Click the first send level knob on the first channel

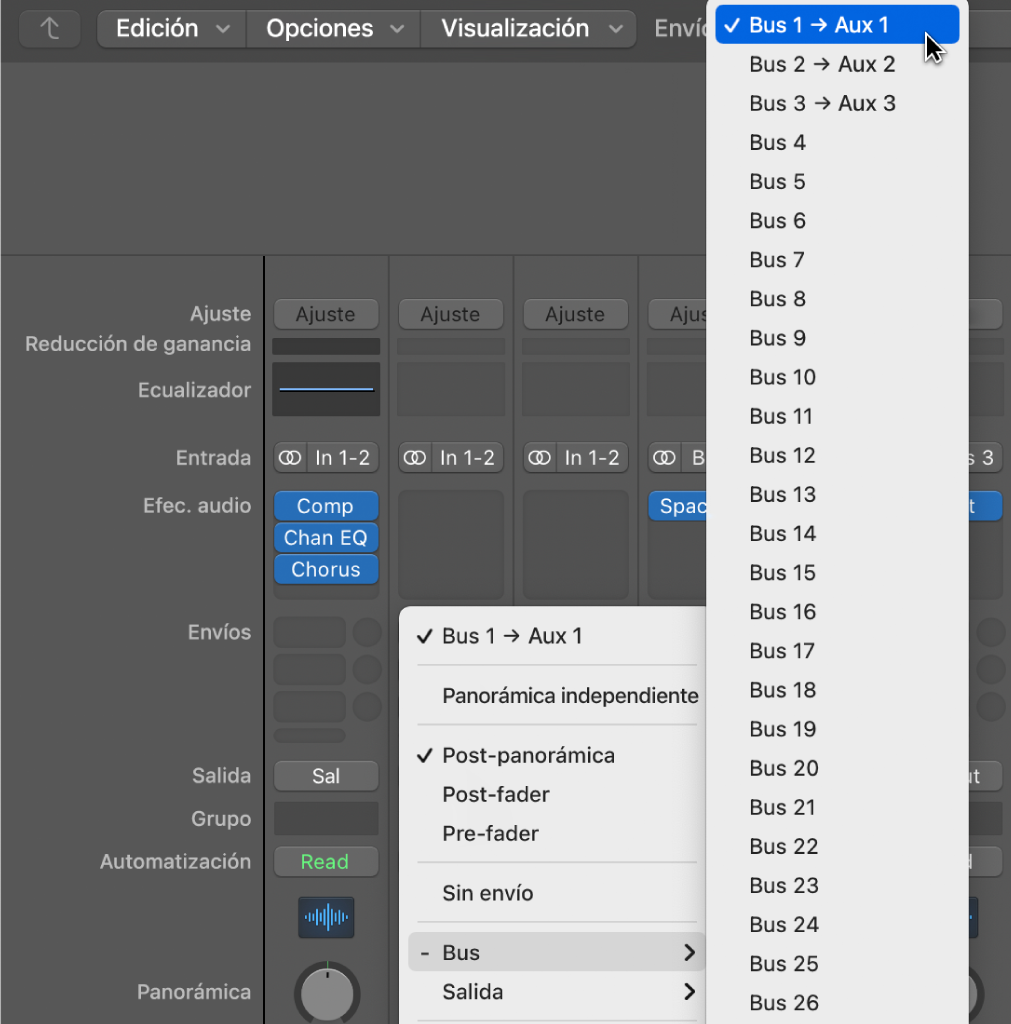(x=367, y=632)
